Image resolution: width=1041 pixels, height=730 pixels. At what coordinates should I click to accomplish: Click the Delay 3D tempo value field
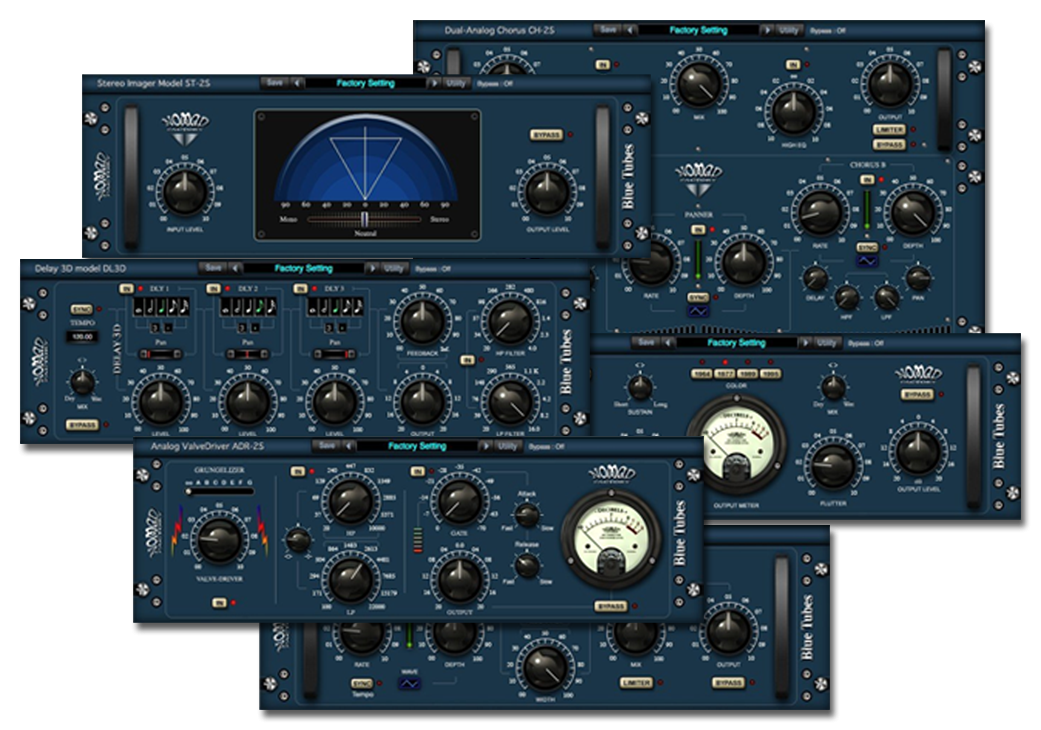[x=80, y=336]
